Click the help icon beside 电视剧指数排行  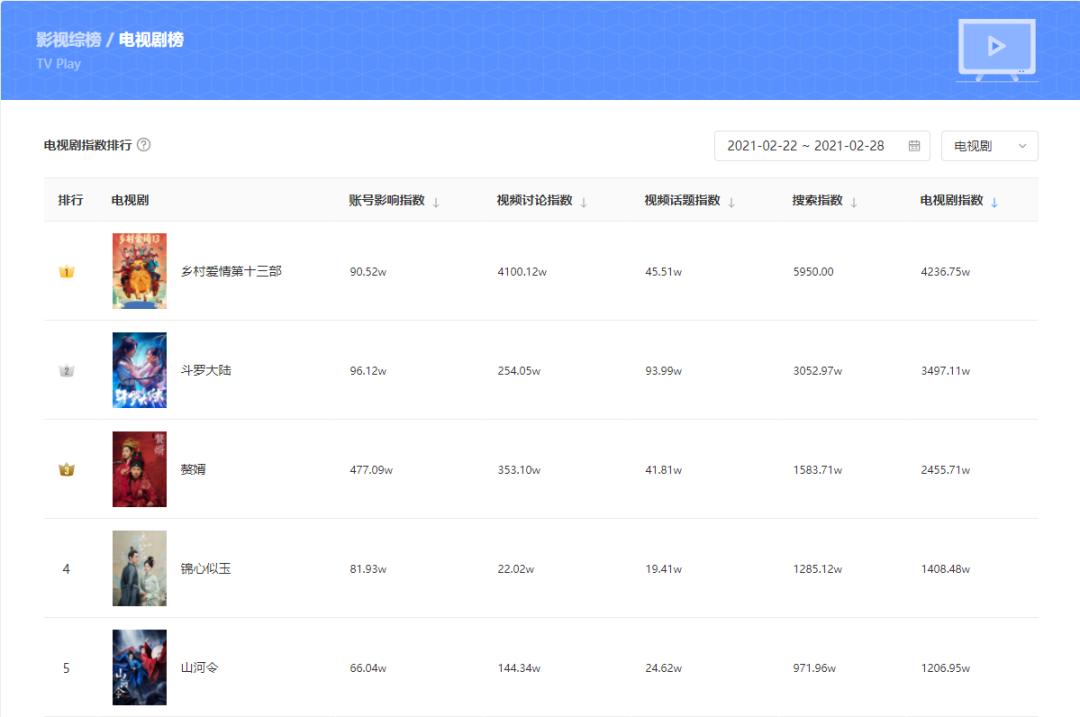[x=144, y=145]
